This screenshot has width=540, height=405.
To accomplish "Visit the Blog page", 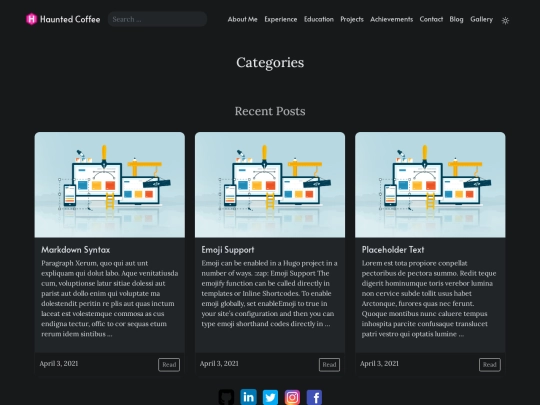I will tap(456, 19).
